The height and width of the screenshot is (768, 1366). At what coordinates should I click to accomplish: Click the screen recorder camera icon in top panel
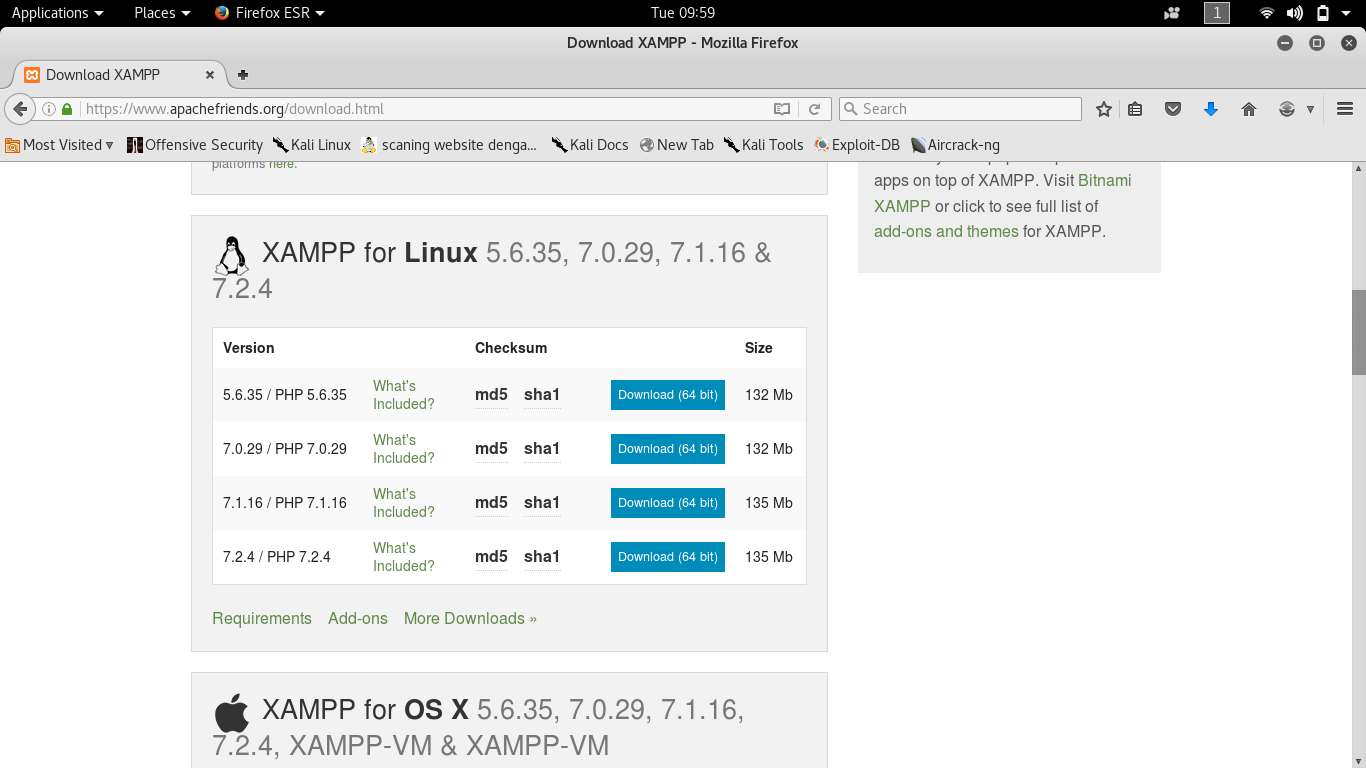[x=1173, y=13]
